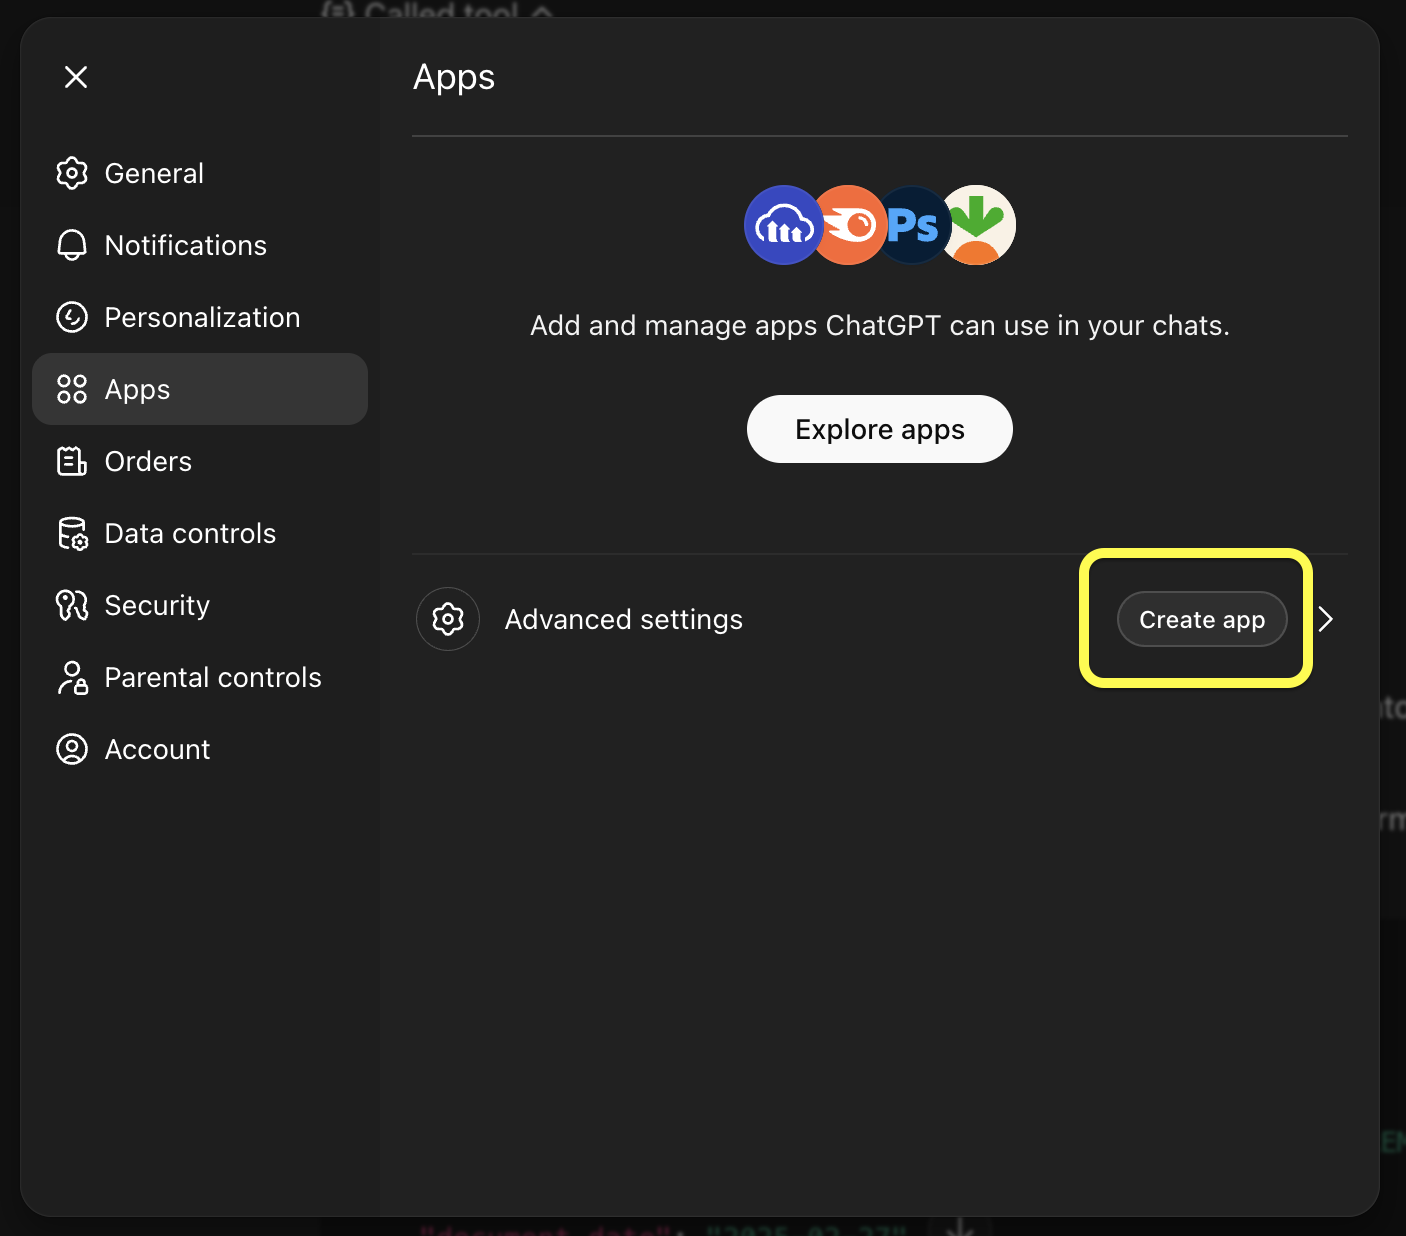This screenshot has height=1236, width=1406.
Task: Close the settings dialog
Action: (76, 77)
